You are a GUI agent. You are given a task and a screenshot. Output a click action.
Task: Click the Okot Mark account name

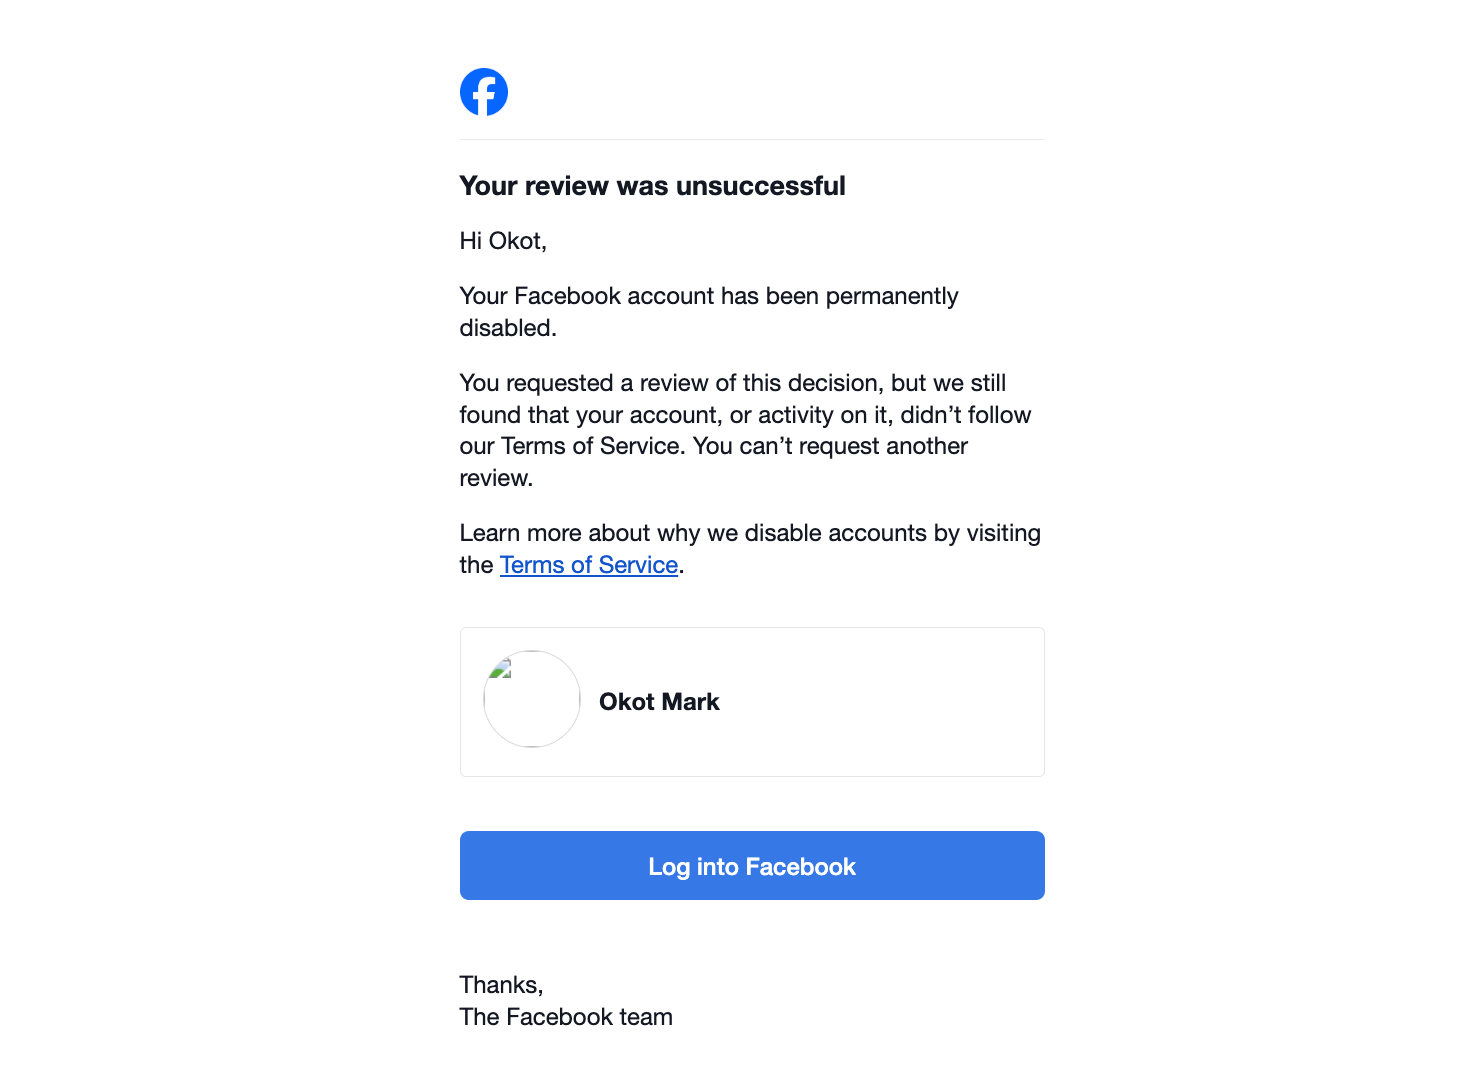659,702
